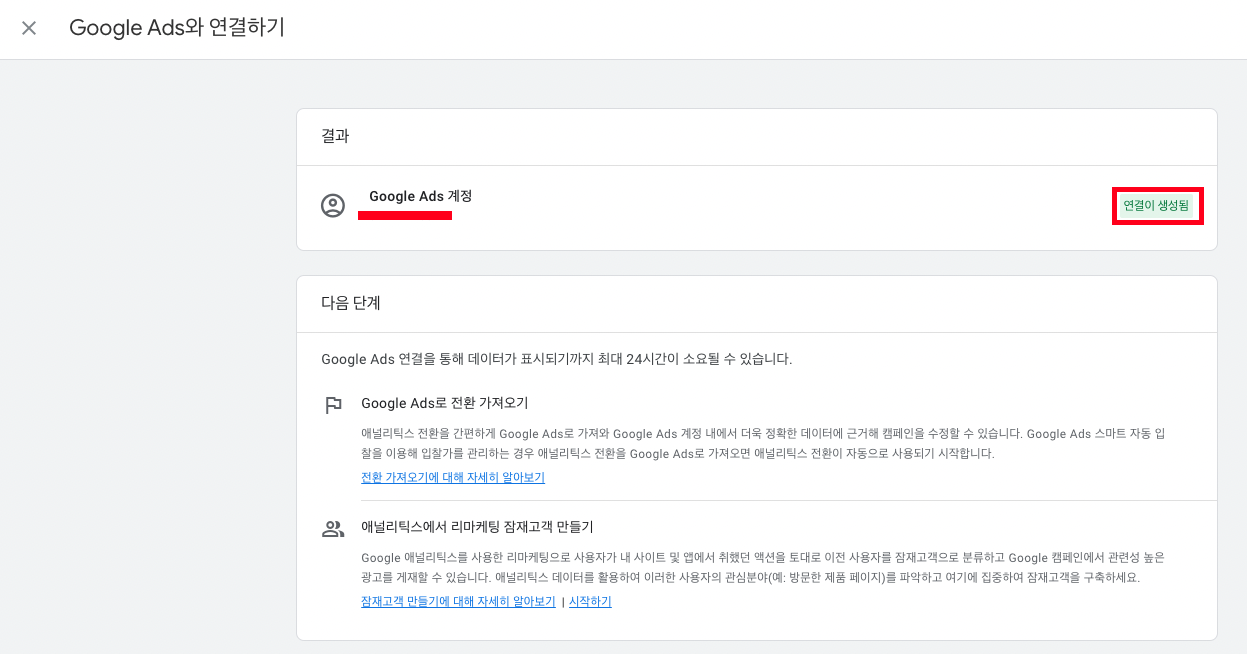Select 'Google Ads 계정' account name
The width and height of the screenshot is (1247, 654).
tap(420, 196)
